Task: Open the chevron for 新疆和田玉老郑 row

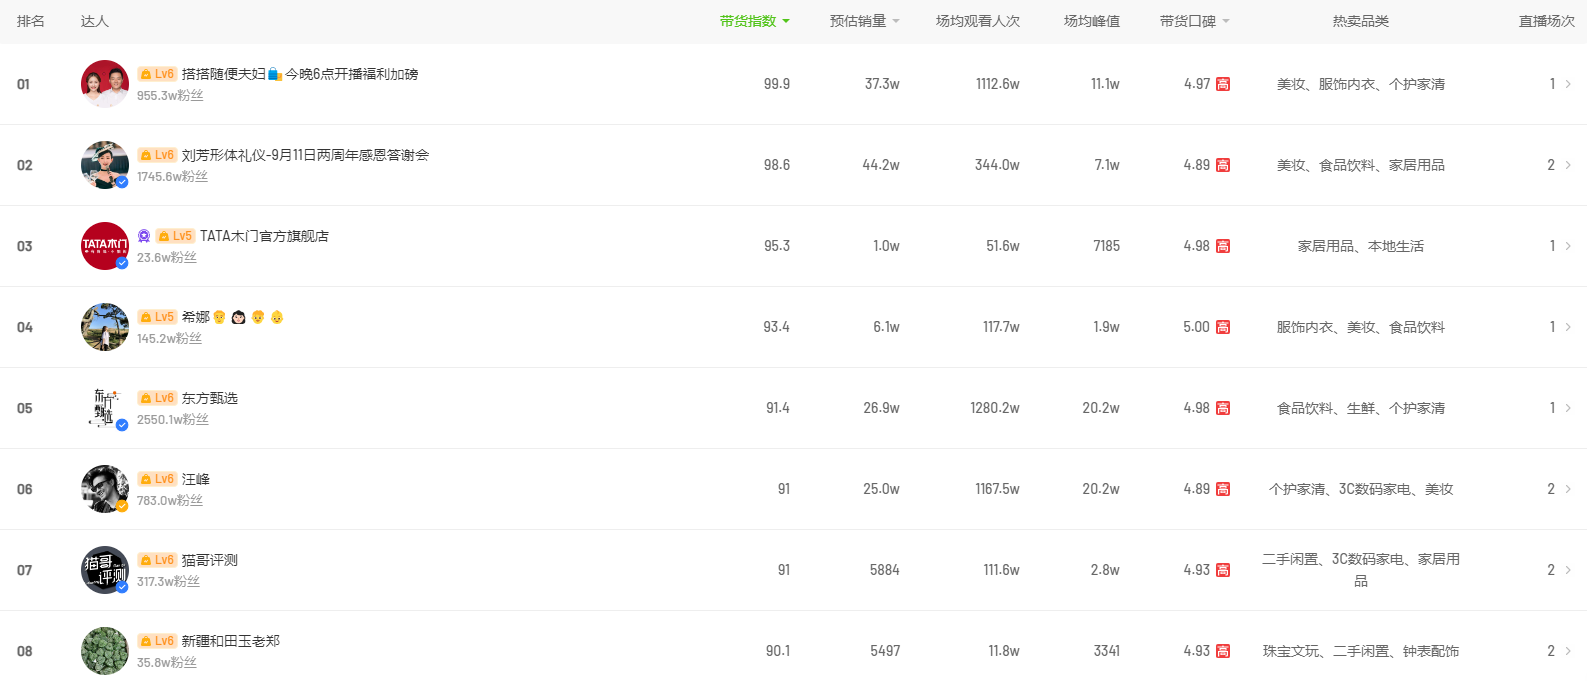Action: click(x=1568, y=651)
